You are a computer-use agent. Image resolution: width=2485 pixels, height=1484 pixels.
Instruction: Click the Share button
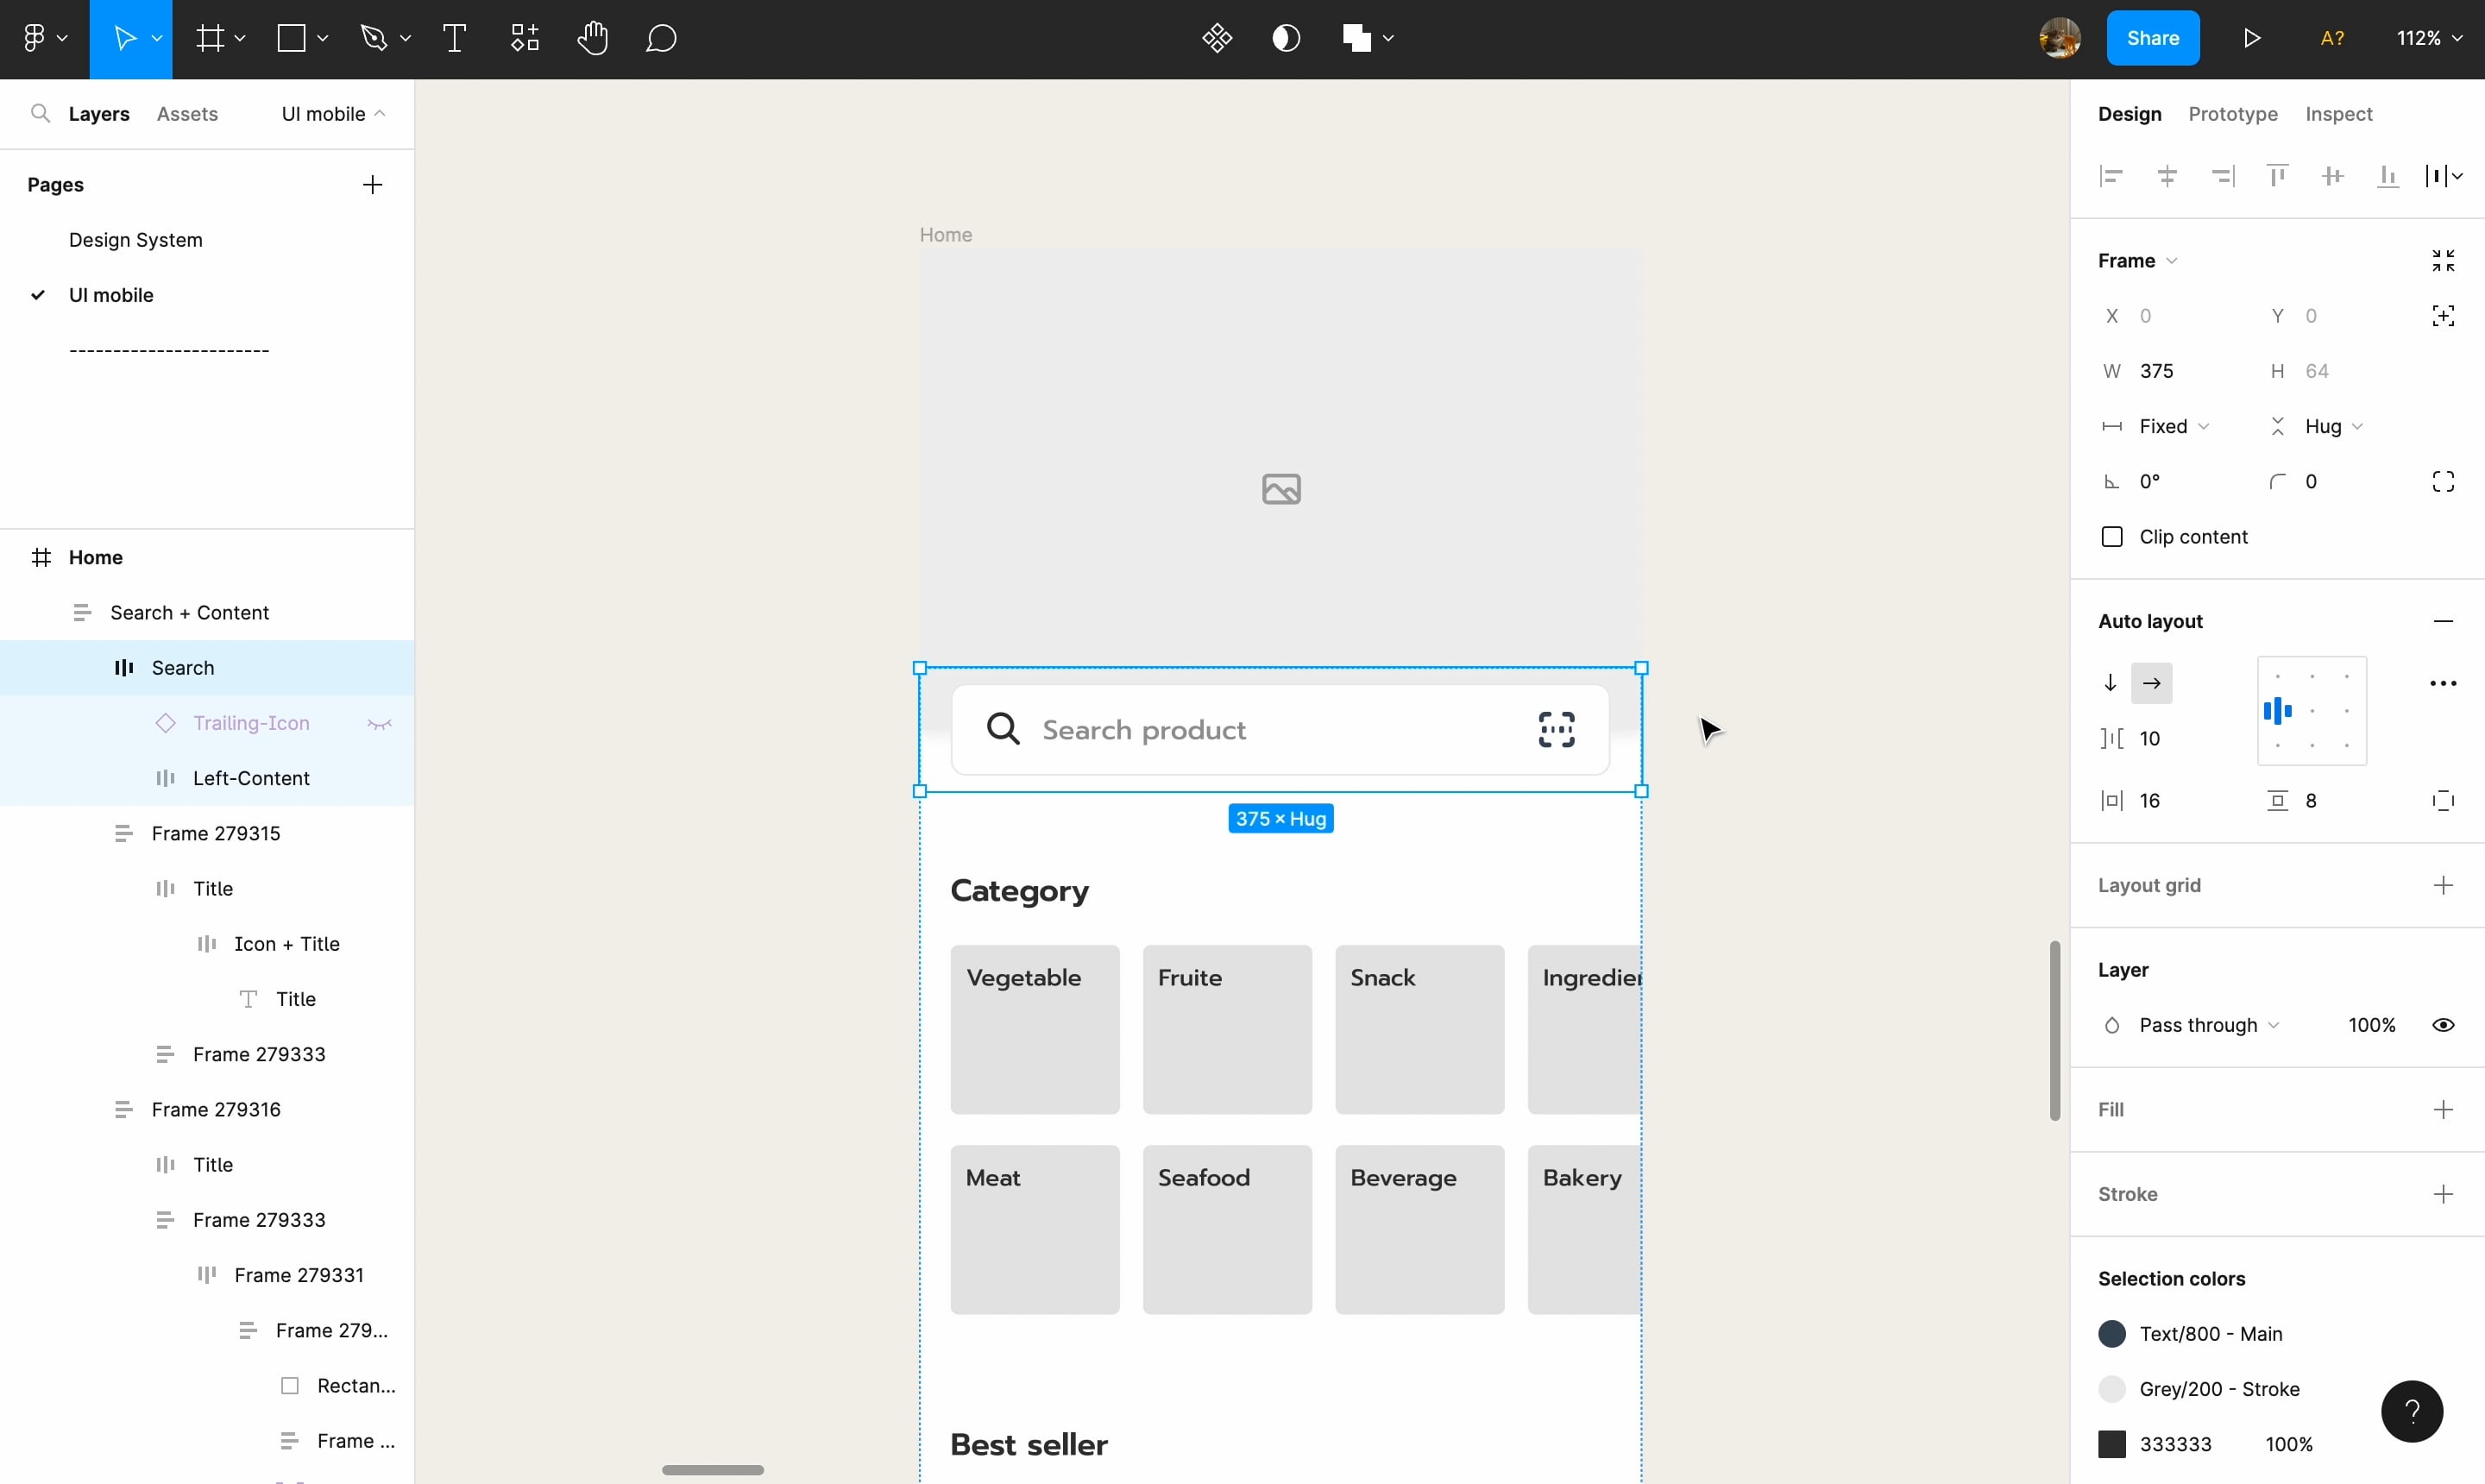2152,38
